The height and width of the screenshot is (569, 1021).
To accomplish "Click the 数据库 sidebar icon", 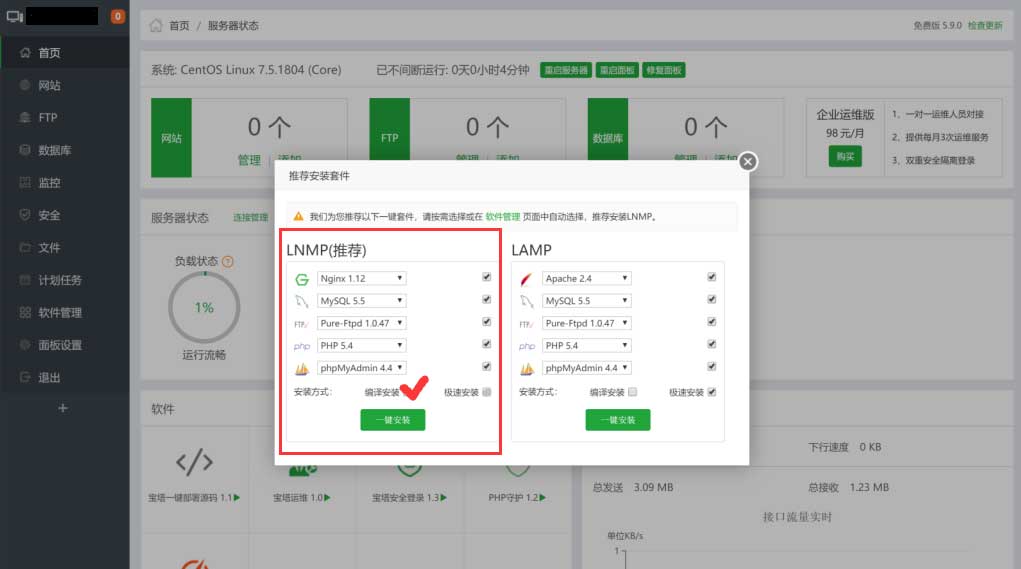I will click(25, 150).
